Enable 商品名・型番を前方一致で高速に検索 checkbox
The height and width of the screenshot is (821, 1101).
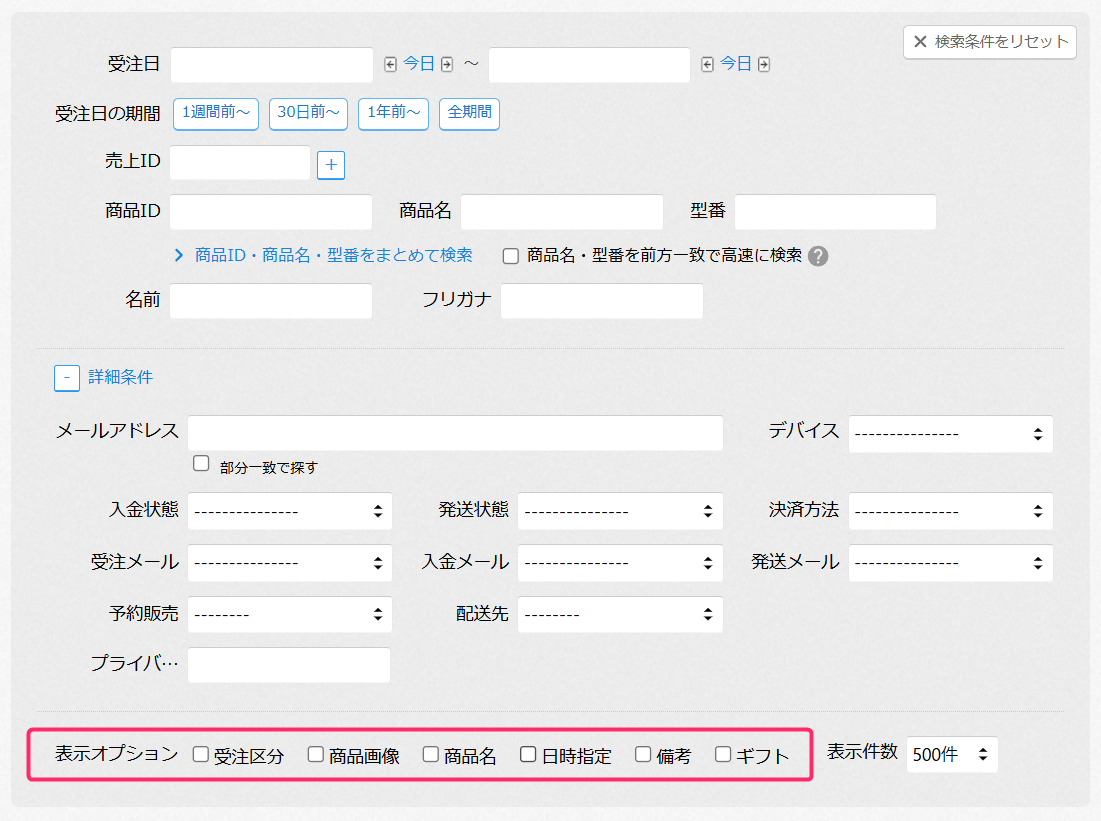(x=511, y=256)
